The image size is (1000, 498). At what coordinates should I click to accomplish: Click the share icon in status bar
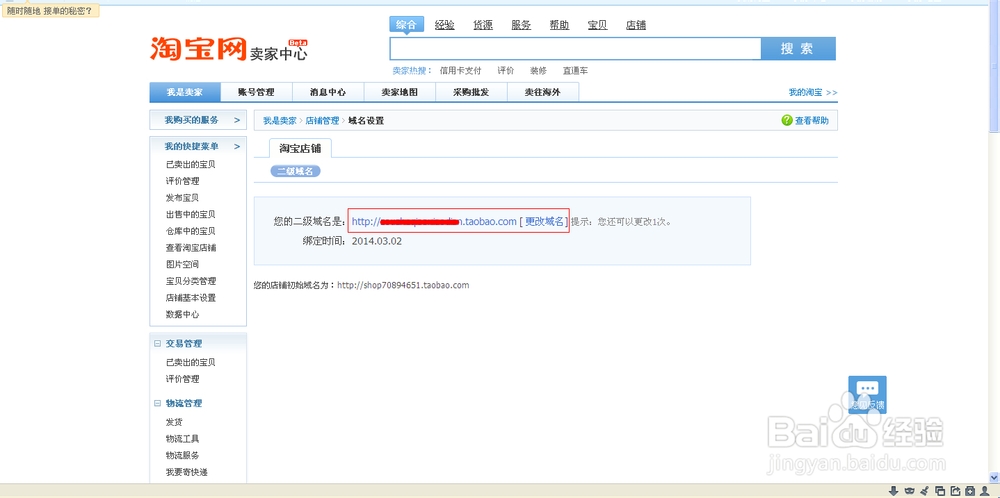tap(955, 490)
